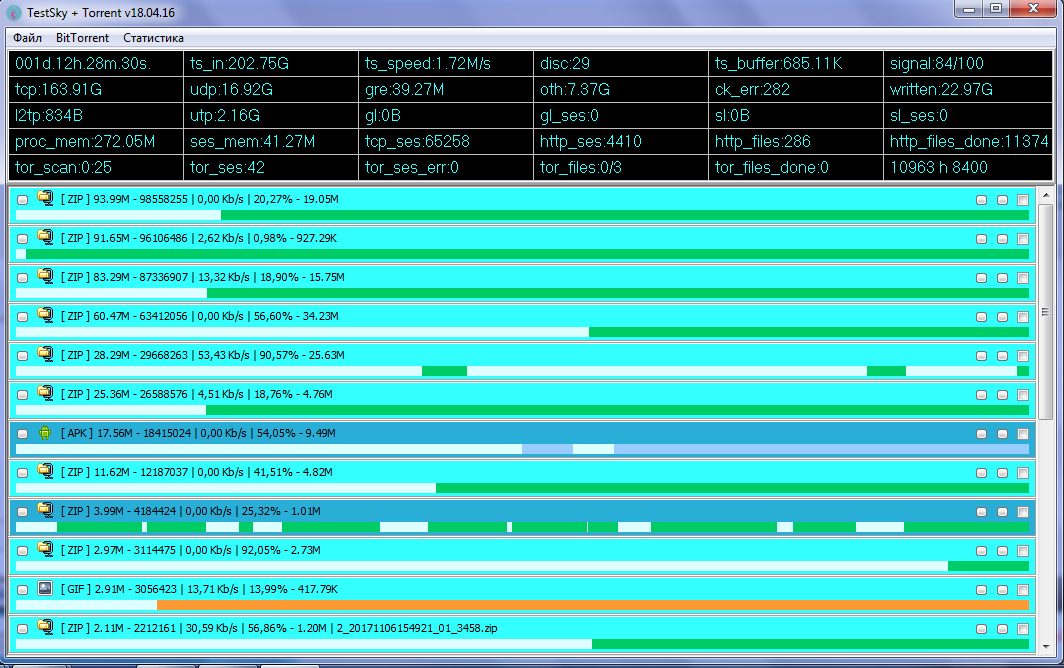Open the Файл menu

point(28,38)
